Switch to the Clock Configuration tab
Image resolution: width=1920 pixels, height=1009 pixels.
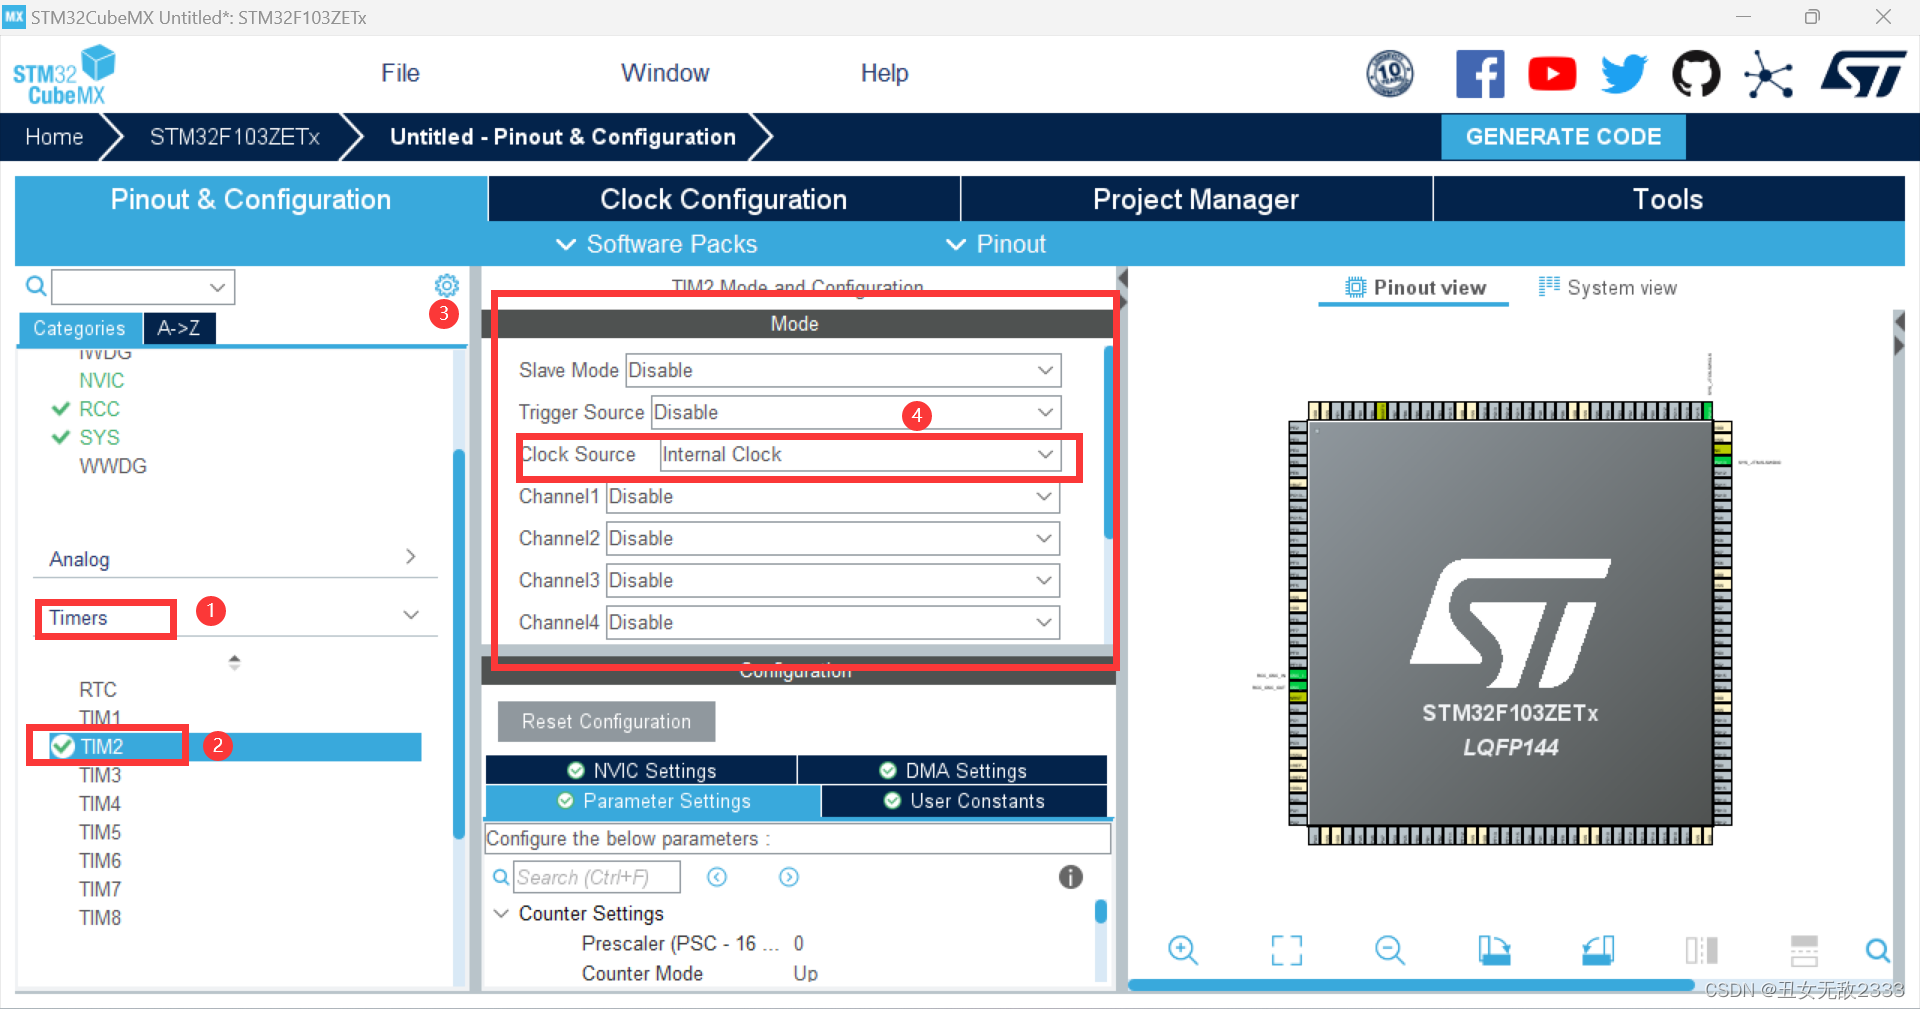pyautogui.click(x=724, y=199)
